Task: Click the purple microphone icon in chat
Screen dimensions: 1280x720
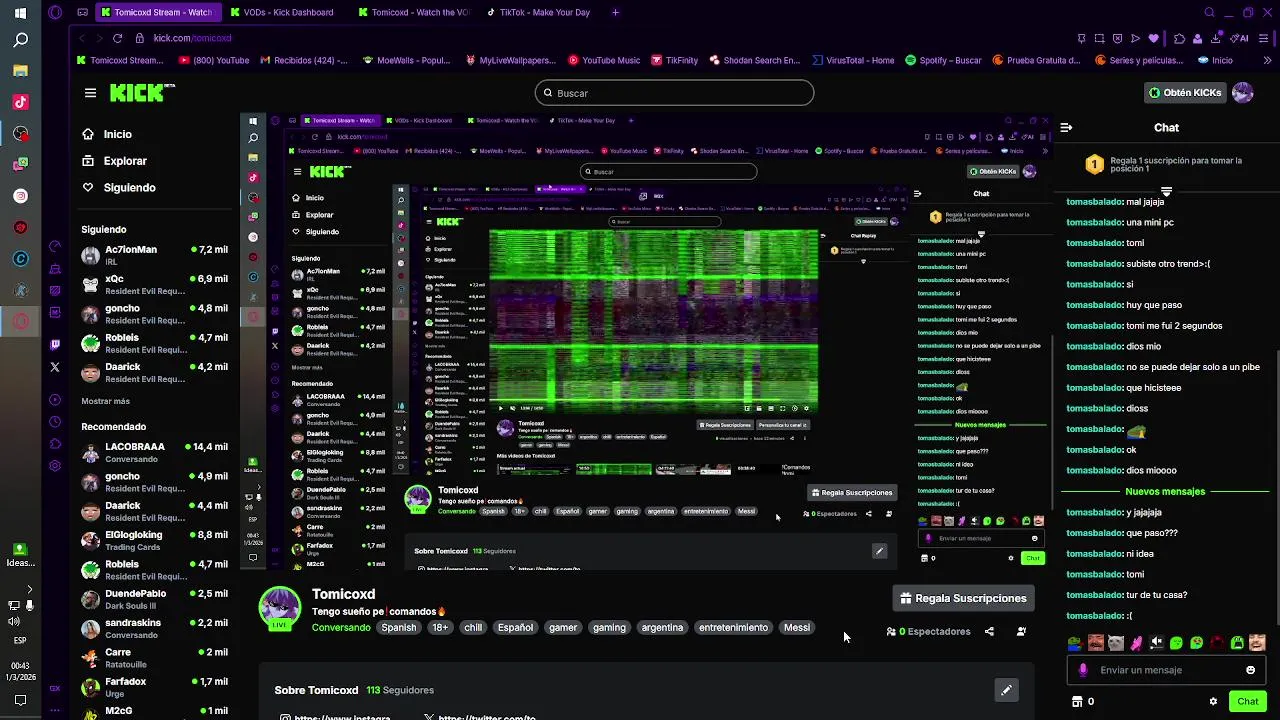Action: point(1083,670)
